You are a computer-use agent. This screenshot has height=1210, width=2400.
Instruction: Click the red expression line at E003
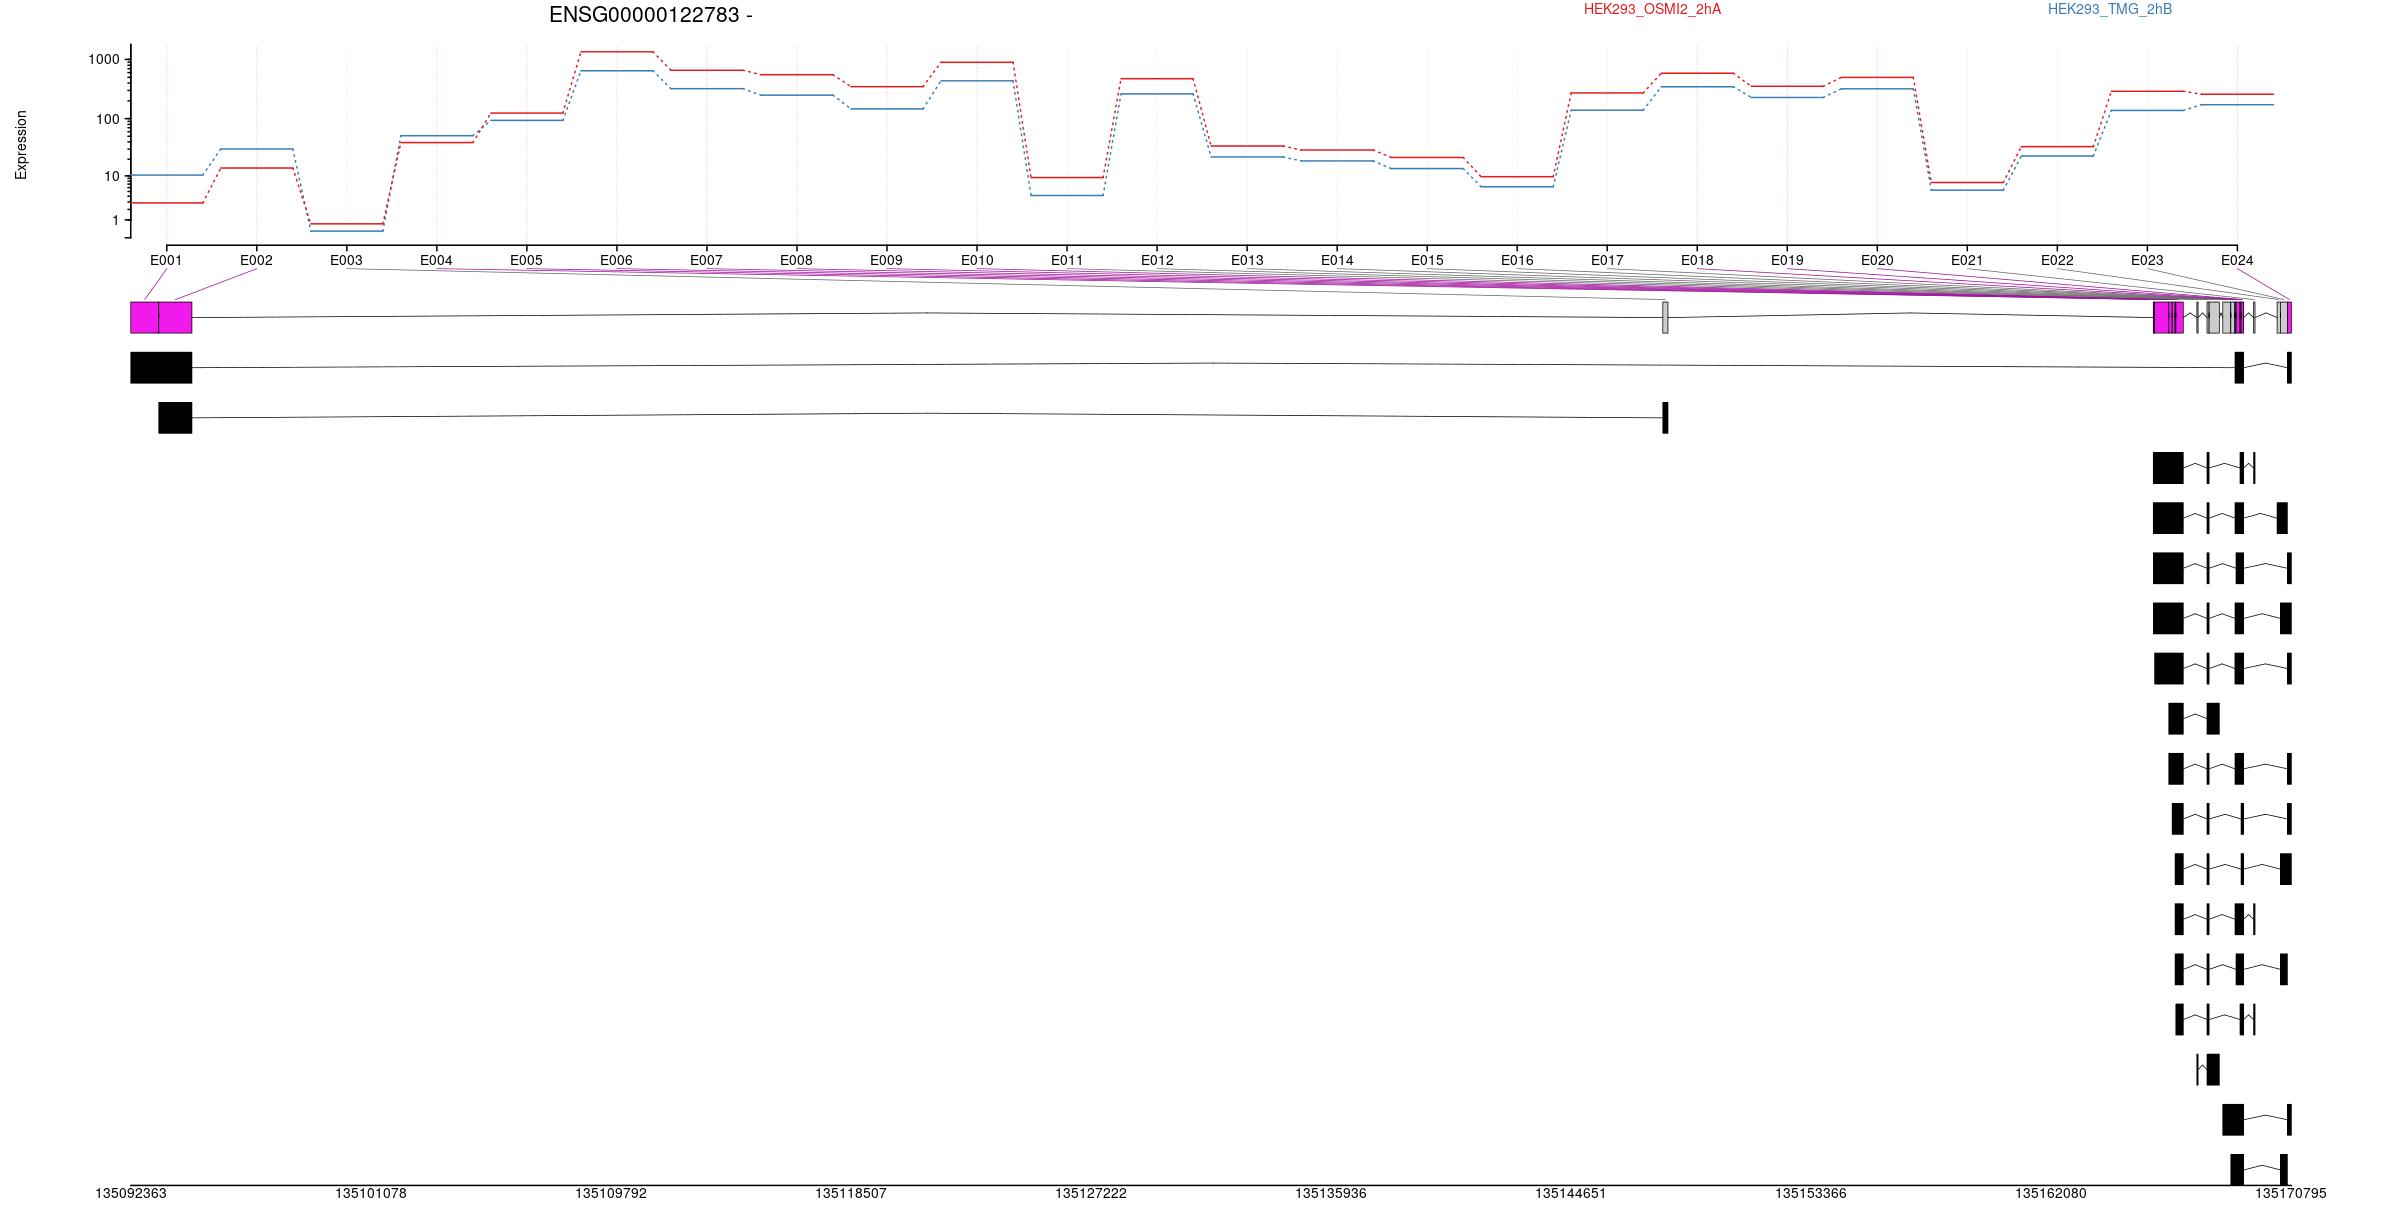pos(347,224)
